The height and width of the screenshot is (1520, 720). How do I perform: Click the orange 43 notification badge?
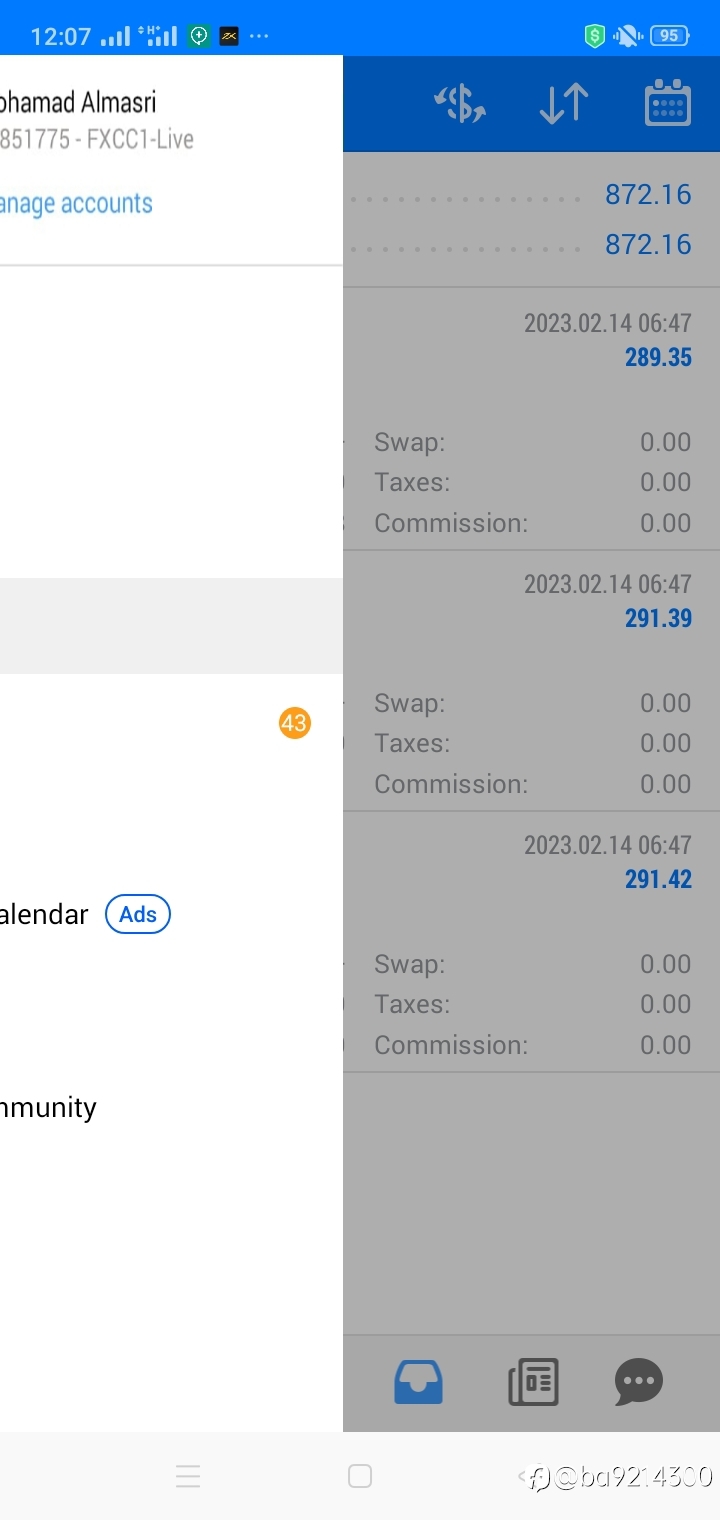click(x=295, y=723)
